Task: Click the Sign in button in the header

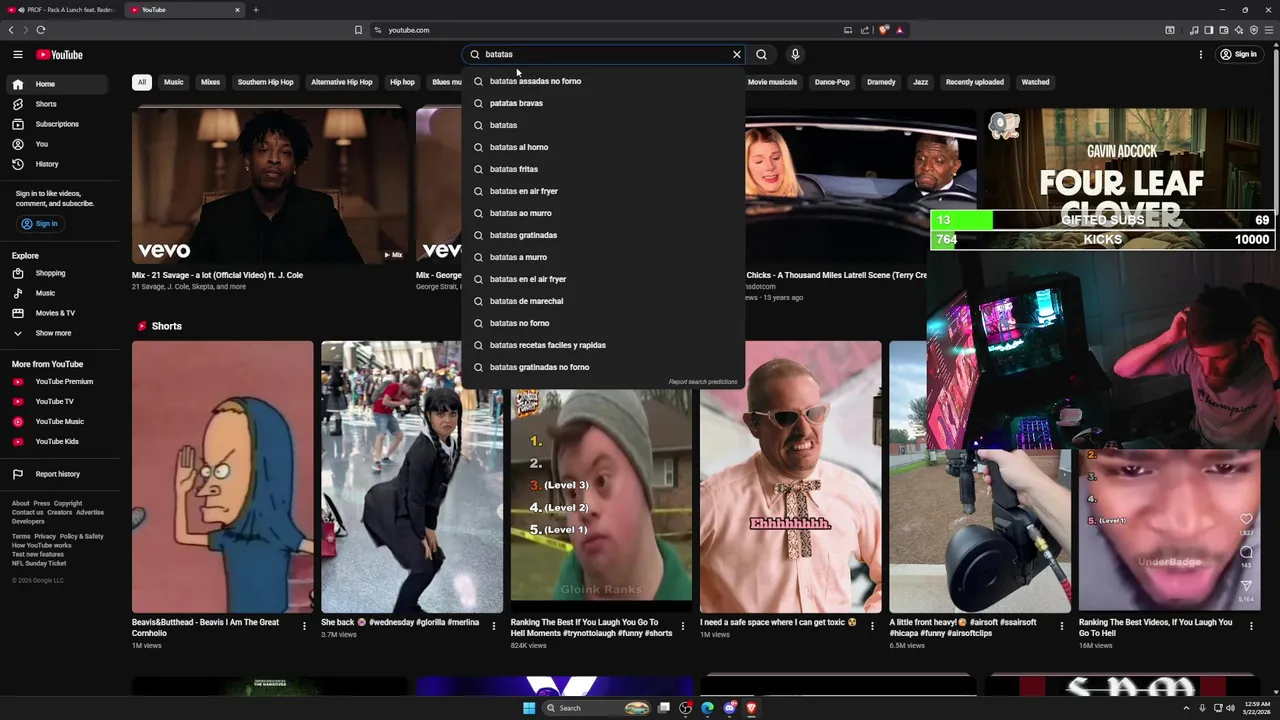Action: point(1239,55)
